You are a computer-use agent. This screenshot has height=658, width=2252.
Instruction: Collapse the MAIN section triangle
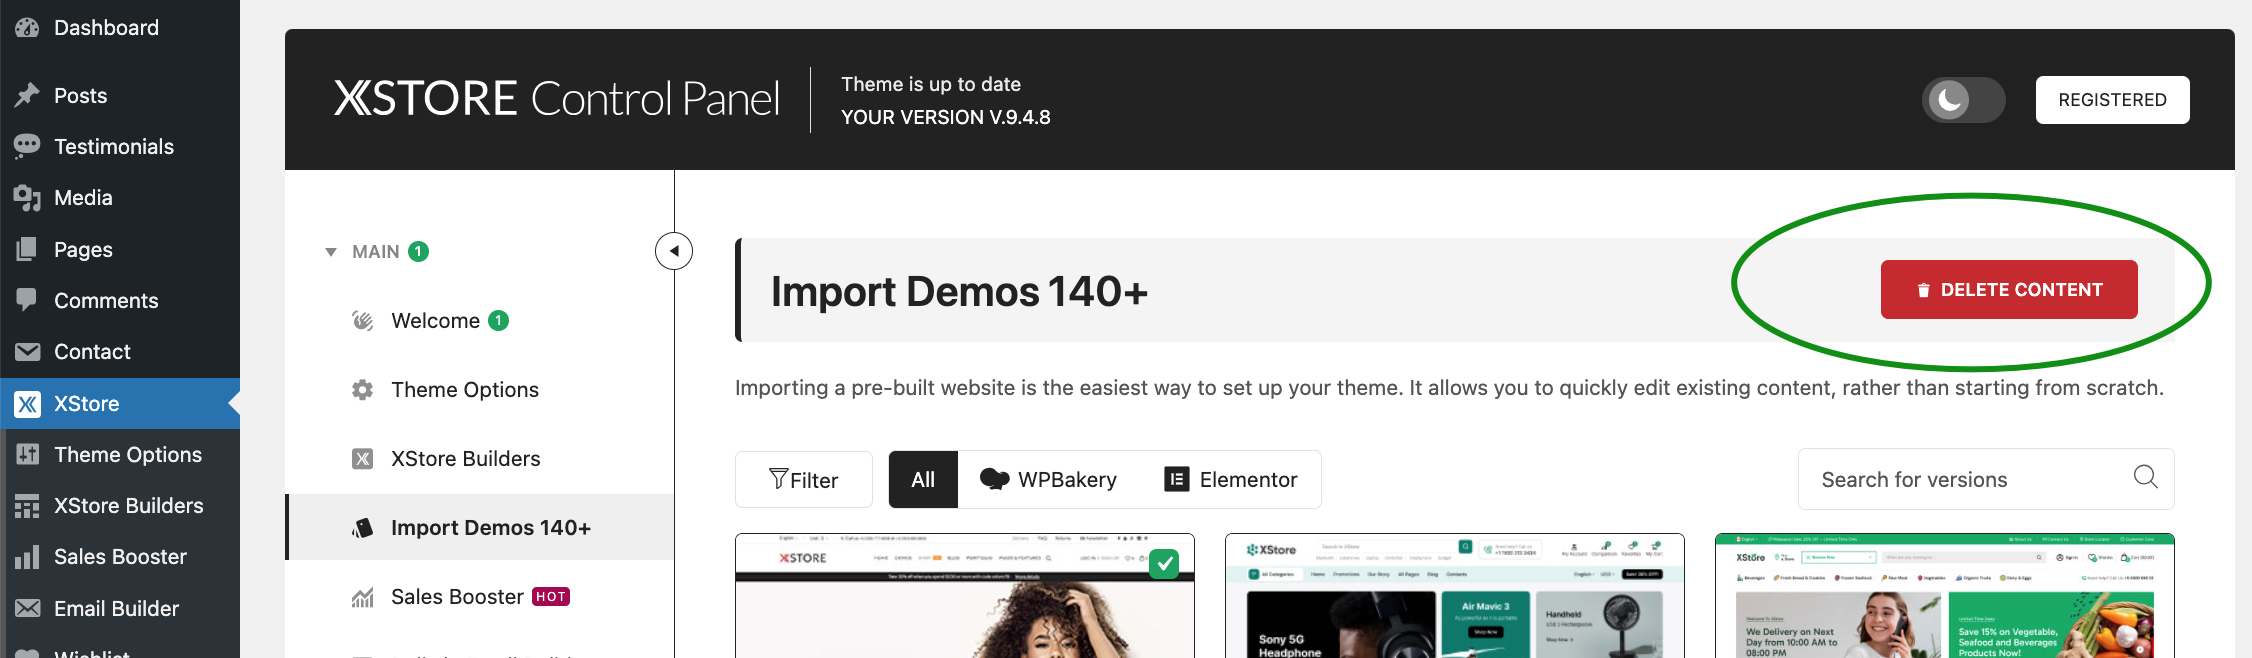[x=331, y=252]
